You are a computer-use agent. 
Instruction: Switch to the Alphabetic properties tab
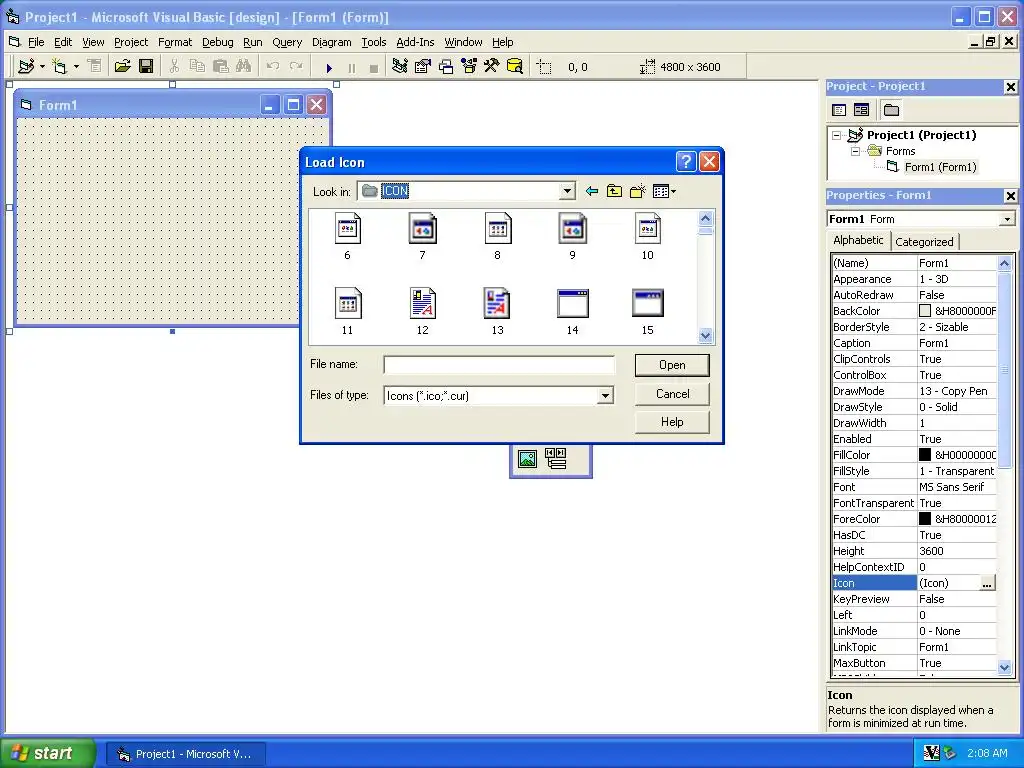coord(858,240)
